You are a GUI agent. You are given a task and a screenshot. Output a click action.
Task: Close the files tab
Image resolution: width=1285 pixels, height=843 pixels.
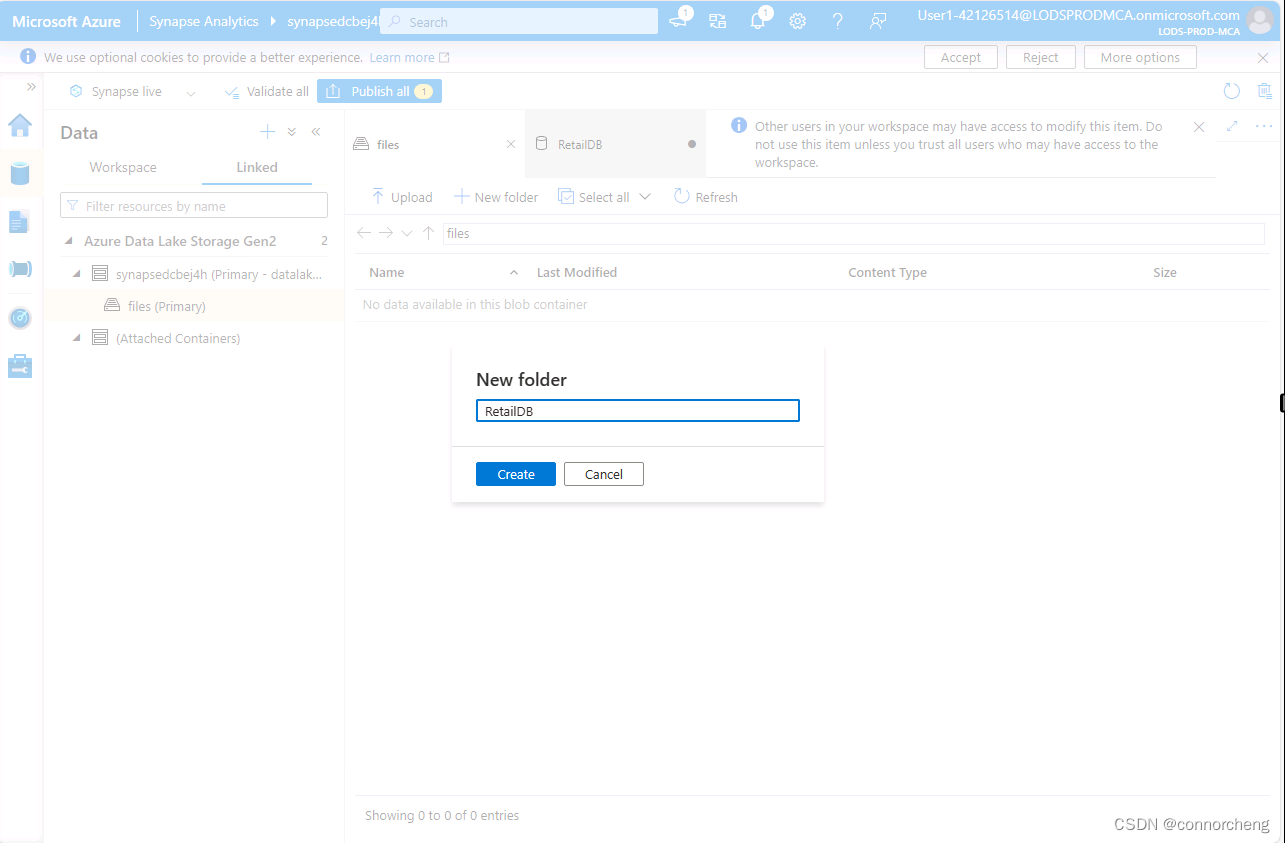511,144
